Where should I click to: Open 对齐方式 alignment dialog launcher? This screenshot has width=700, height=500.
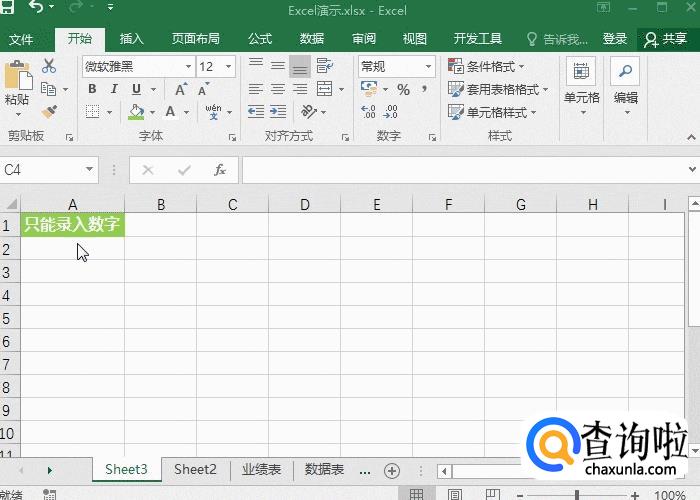click(345, 138)
